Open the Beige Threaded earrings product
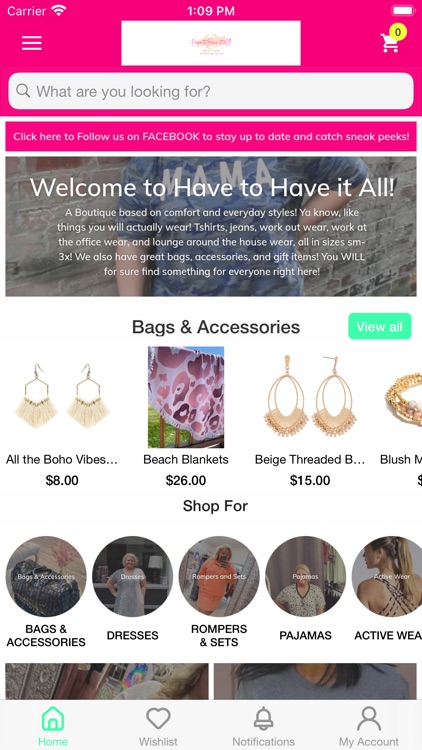The width and height of the screenshot is (422, 750). click(310, 416)
